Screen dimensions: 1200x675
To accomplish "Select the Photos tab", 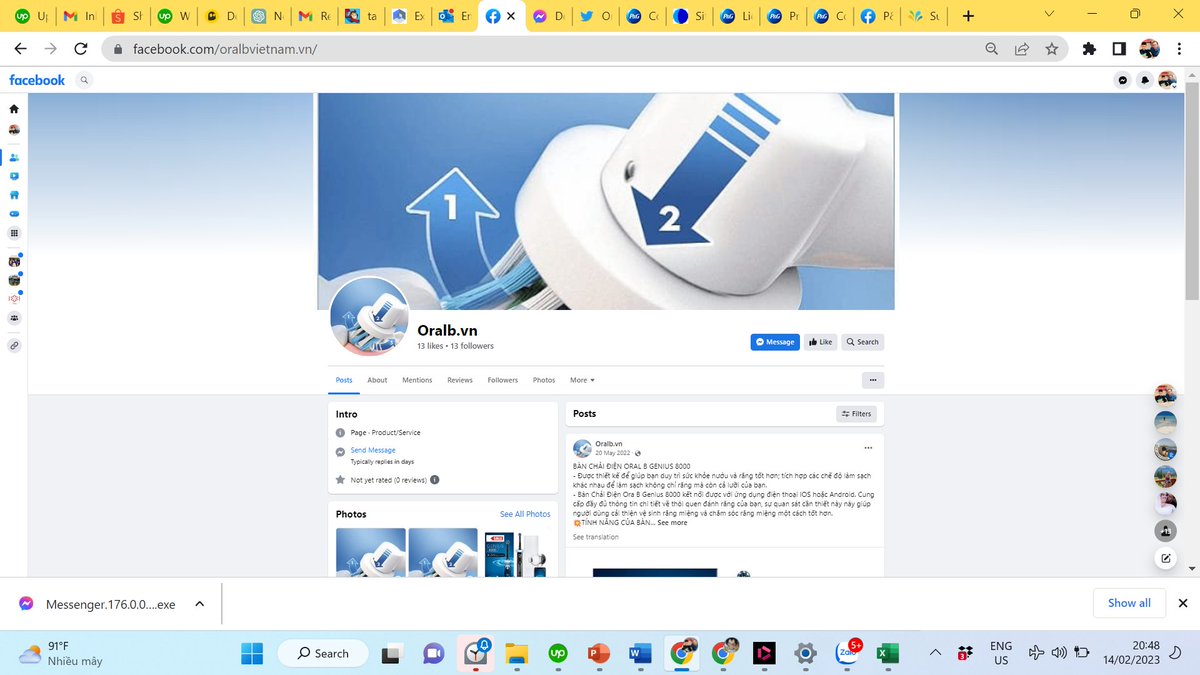I will [x=544, y=380].
